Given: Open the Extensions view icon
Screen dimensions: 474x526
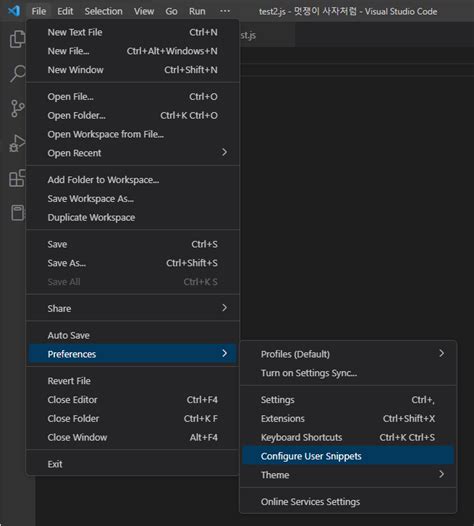Looking at the screenshot, I should pyautogui.click(x=17, y=178).
